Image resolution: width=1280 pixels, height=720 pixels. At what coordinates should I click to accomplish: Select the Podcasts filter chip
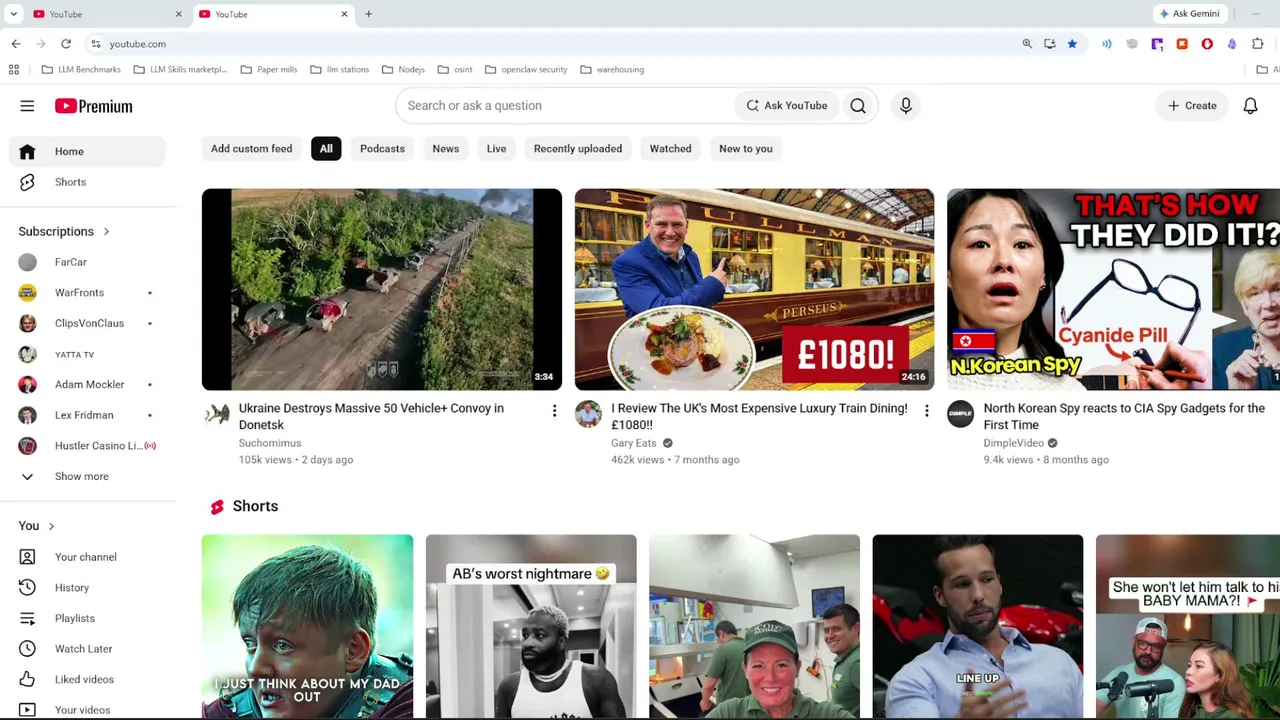382,148
